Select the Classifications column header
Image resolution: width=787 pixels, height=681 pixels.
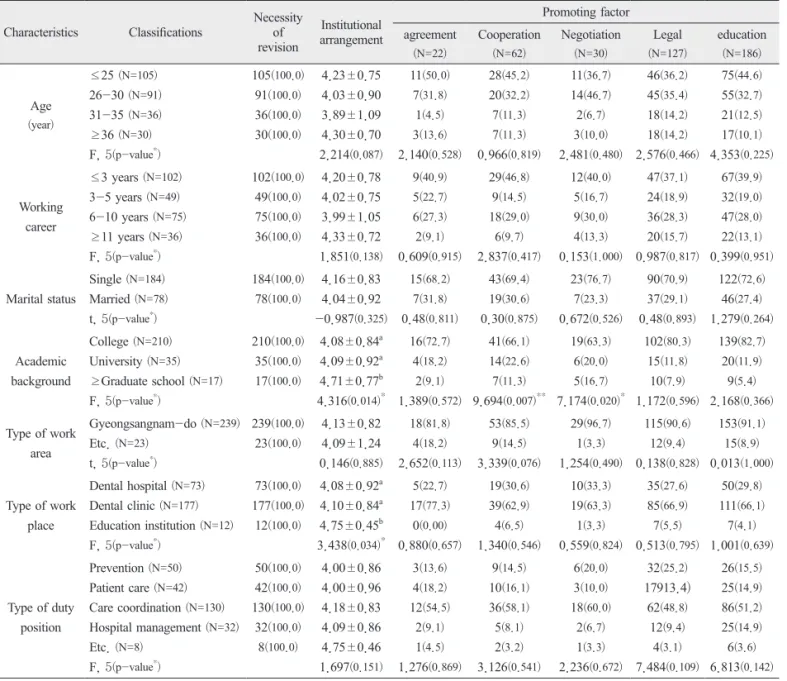(165, 33)
